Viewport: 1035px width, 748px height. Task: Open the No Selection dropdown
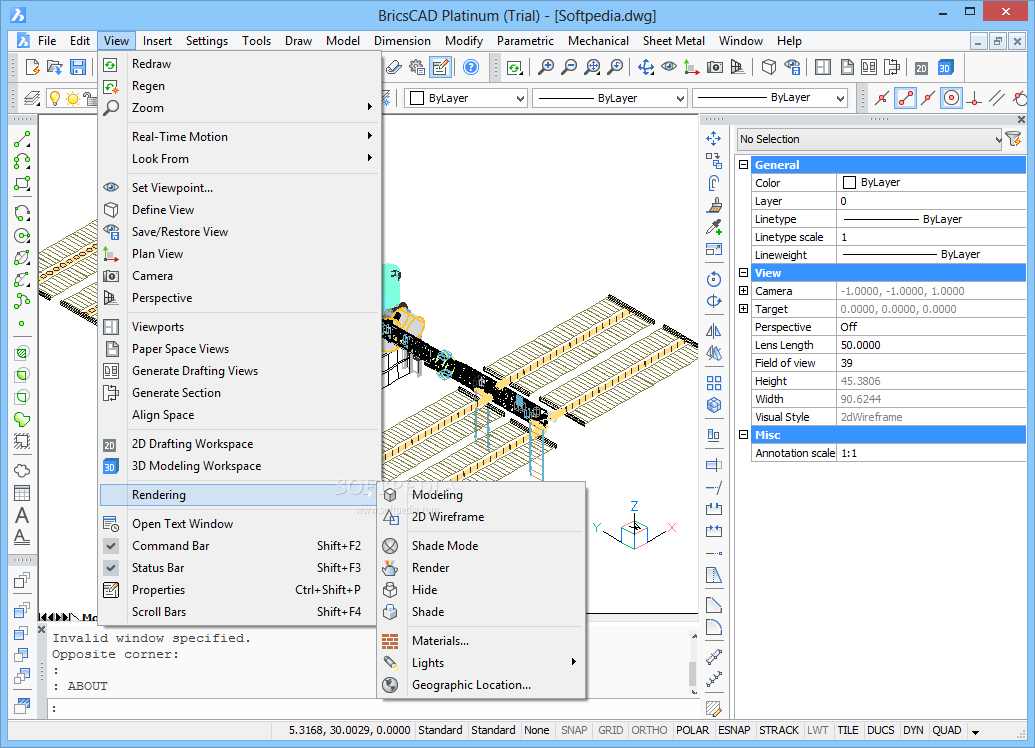tap(869, 139)
